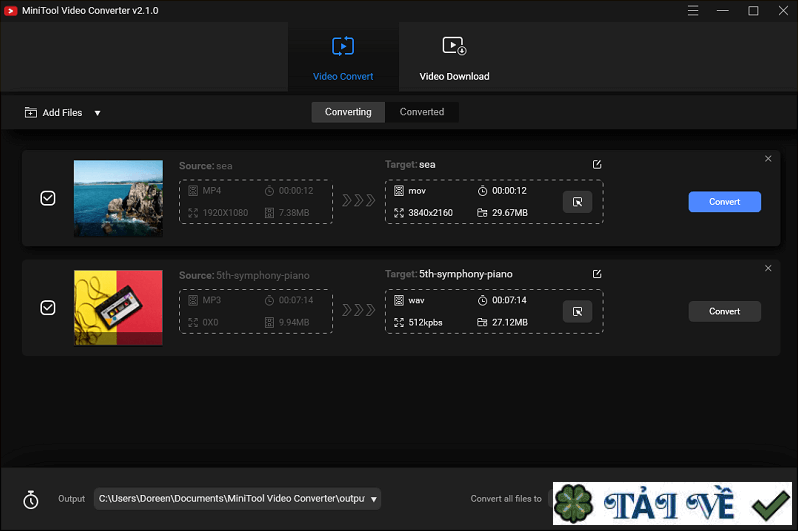The image size is (798, 531).
Task: Edit target name for sea file
Action: [597, 164]
